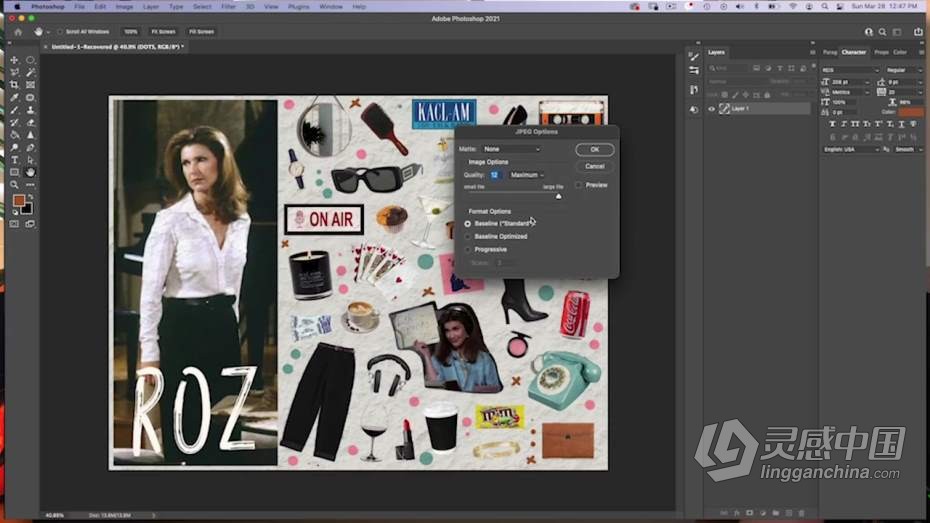Image resolution: width=930 pixels, height=523 pixels.
Task: Select the Paint Bucket tool
Action: pos(14,135)
